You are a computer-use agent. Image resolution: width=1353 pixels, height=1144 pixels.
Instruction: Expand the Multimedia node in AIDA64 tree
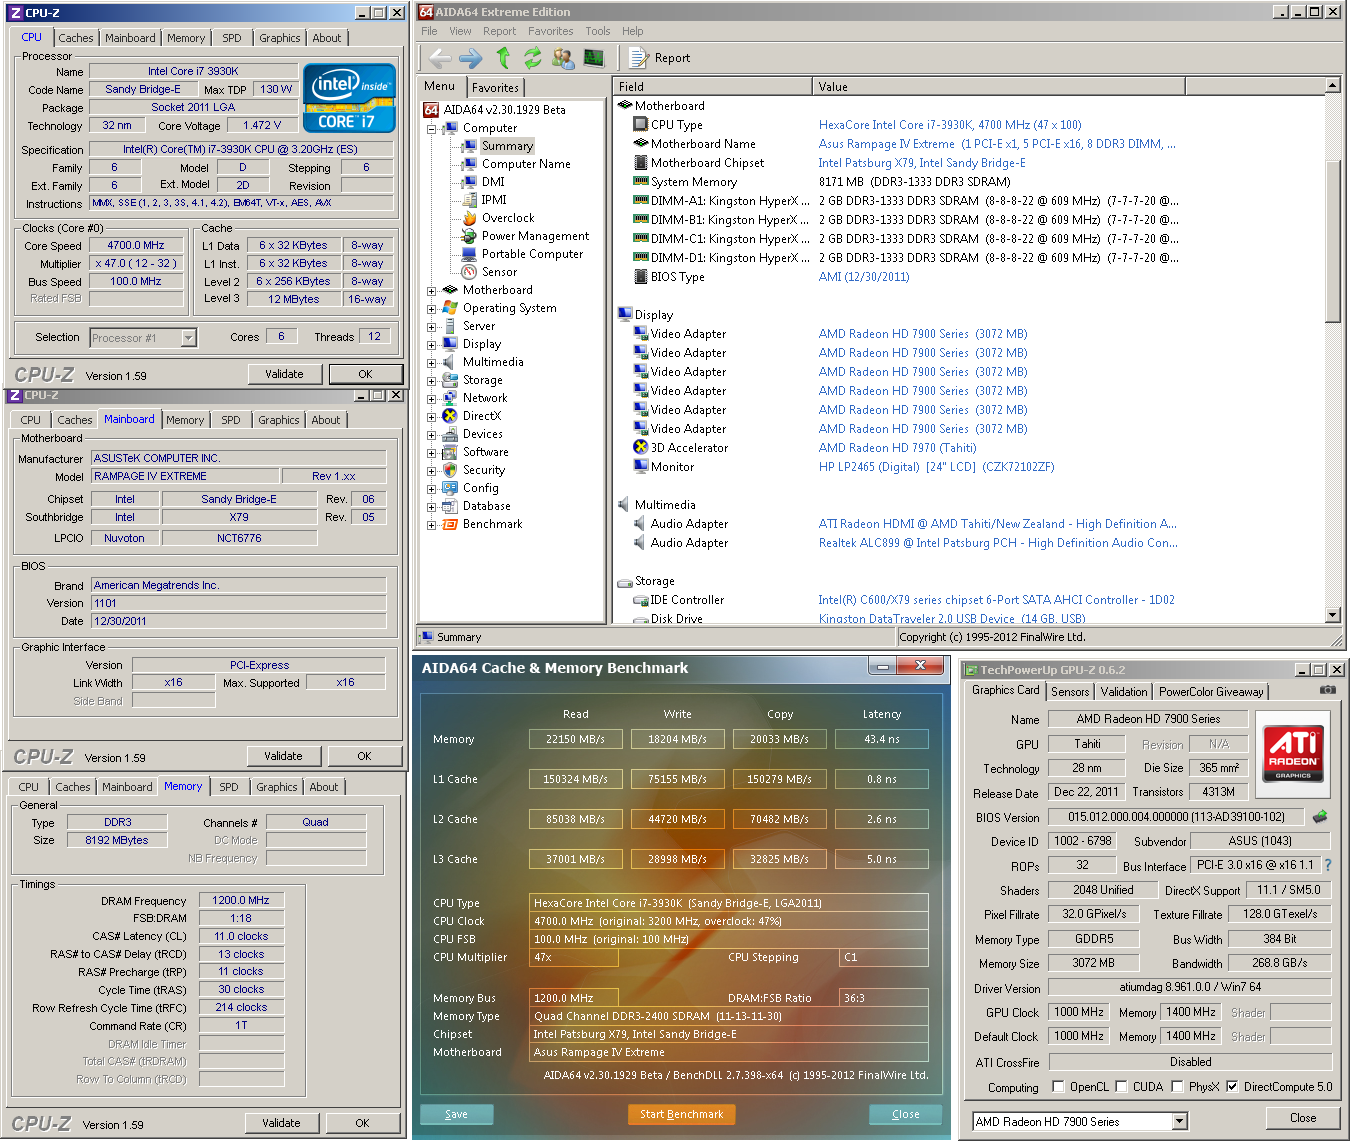point(431,362)
